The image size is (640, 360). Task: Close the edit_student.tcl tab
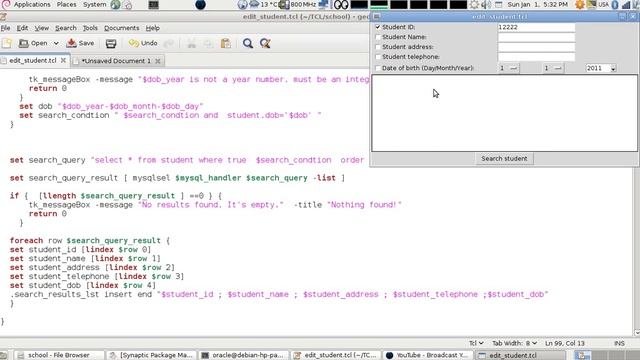(63, 60)
